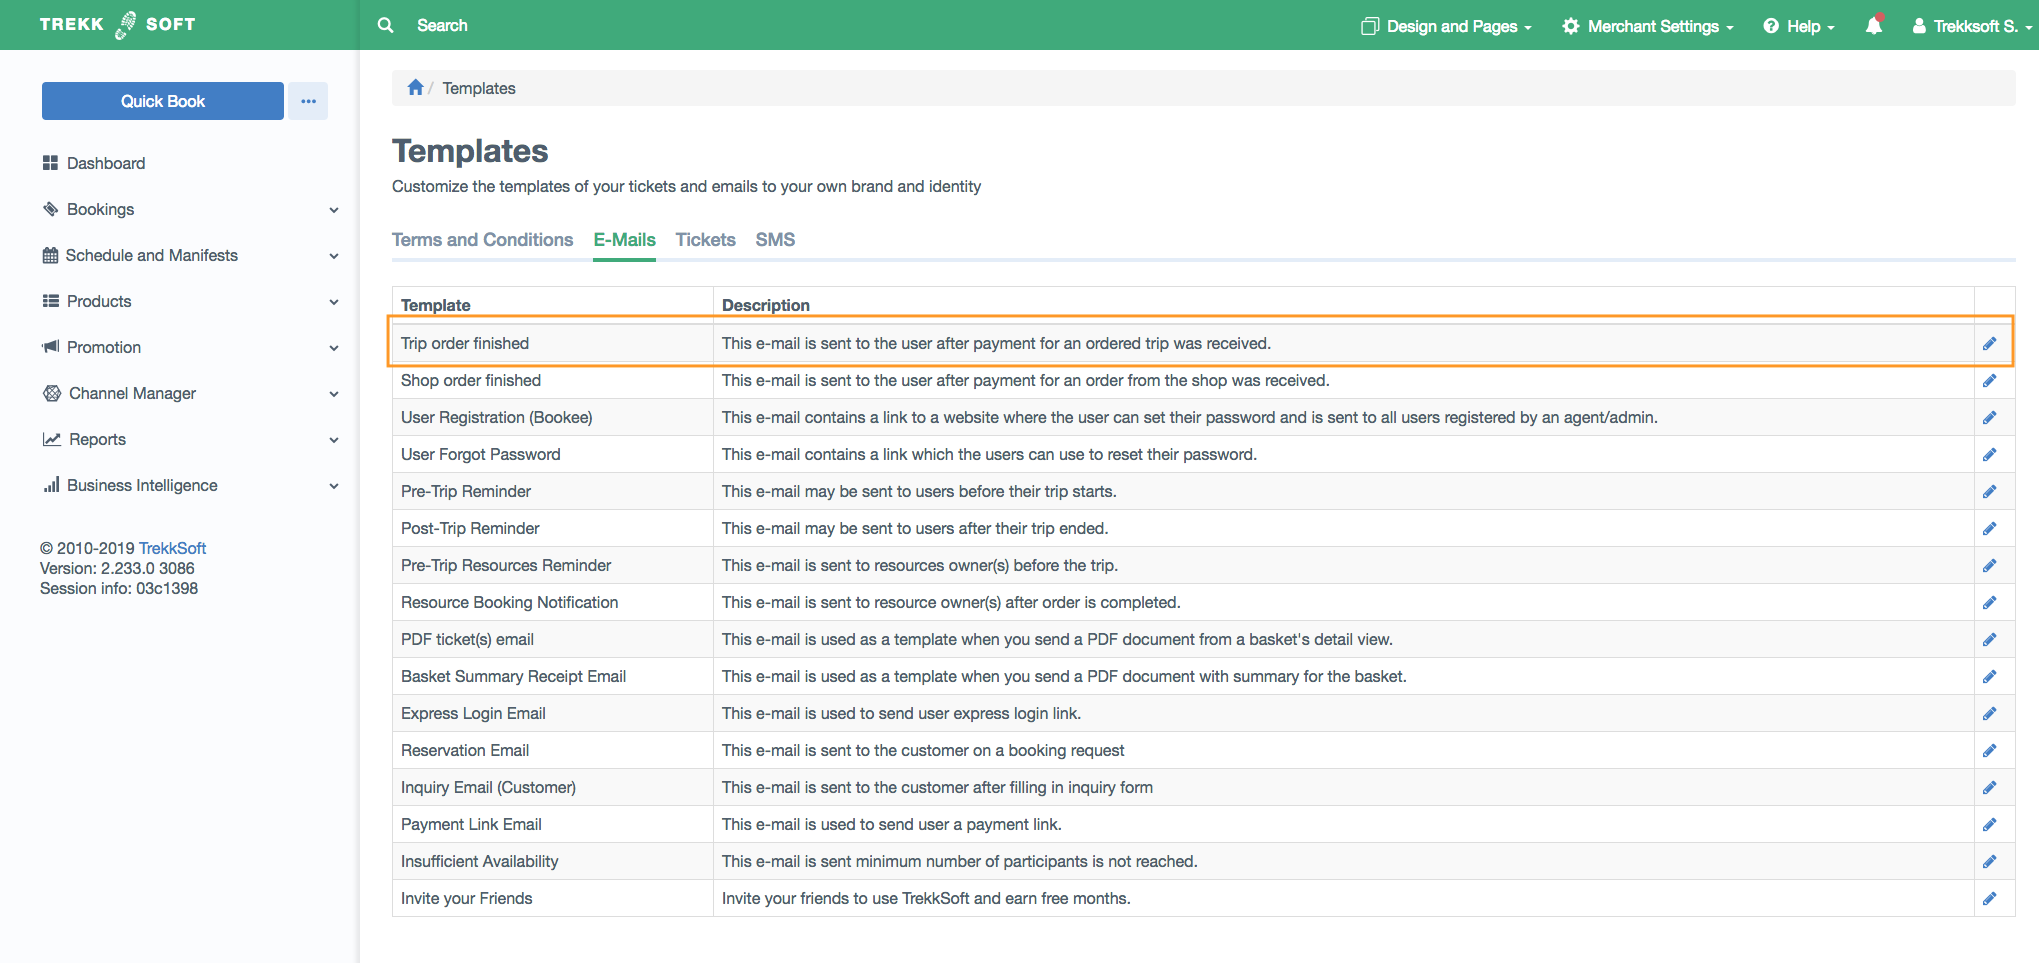Screen dimensions: 2039x963
Task: Click pencil icon for User Registration (Bookee)
Action: [1989, 418]
